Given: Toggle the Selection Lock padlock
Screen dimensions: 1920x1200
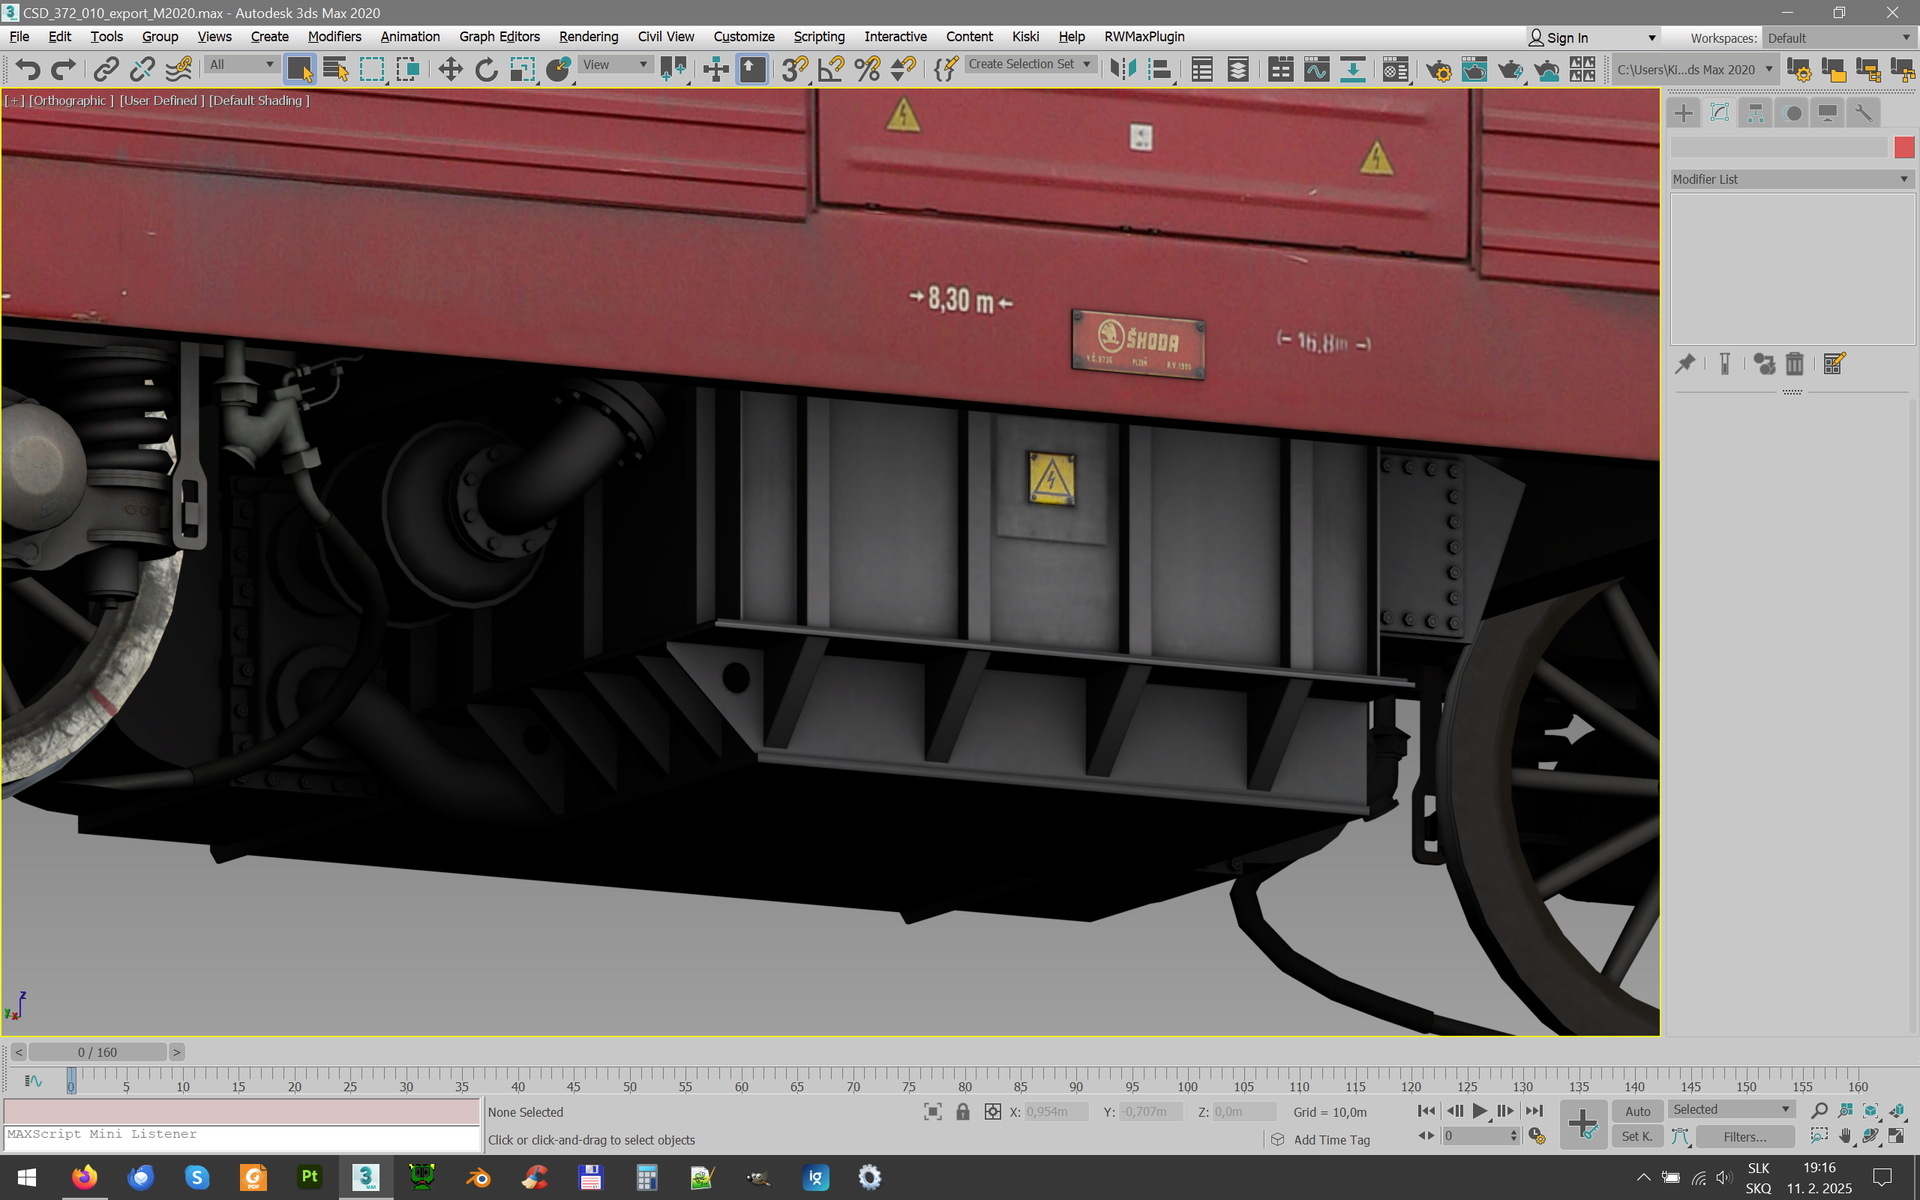Looking at the screenshot, I should (962, 1112).
